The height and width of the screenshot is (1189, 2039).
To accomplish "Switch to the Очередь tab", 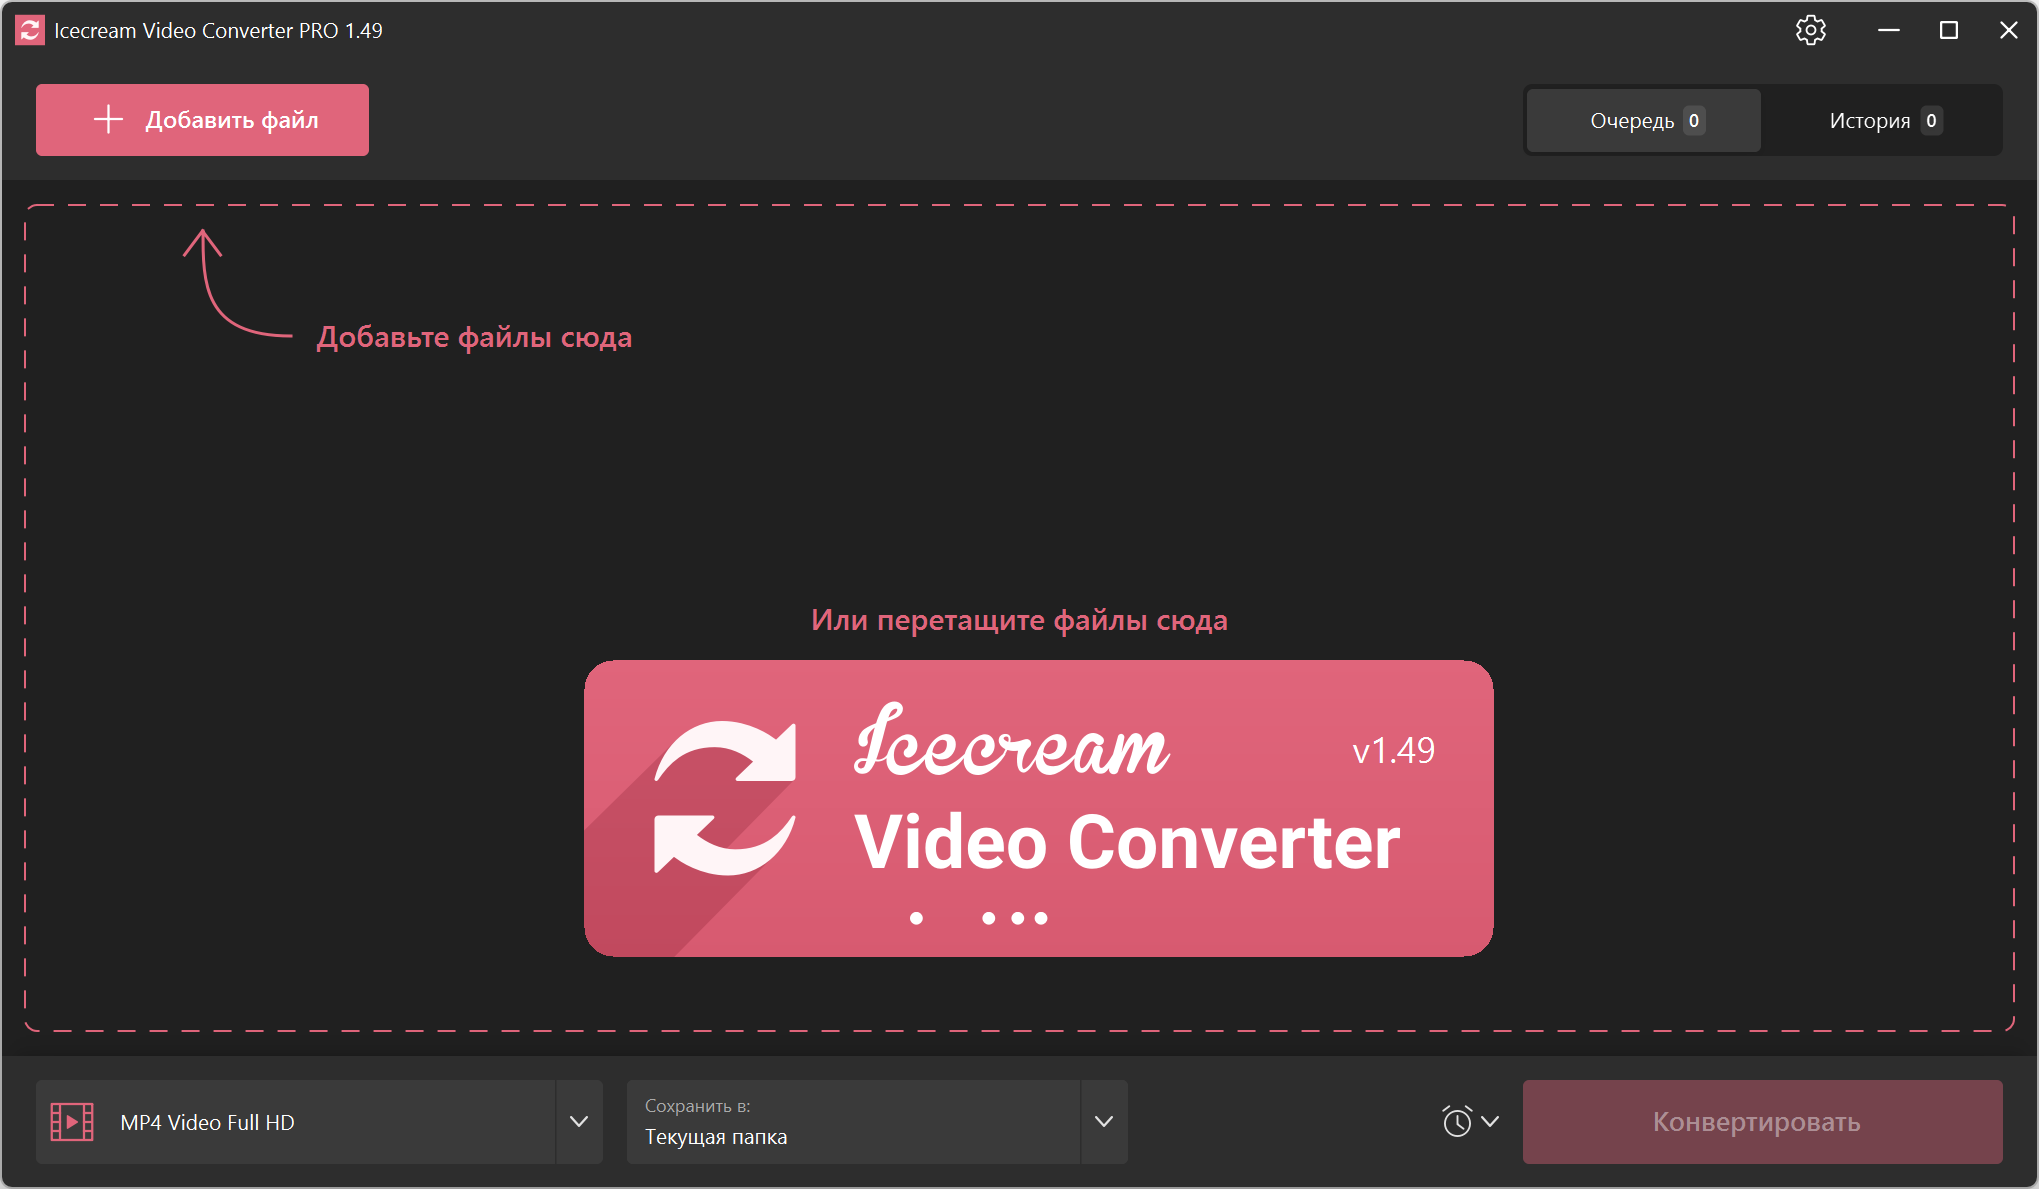I will coord(1643,121).
